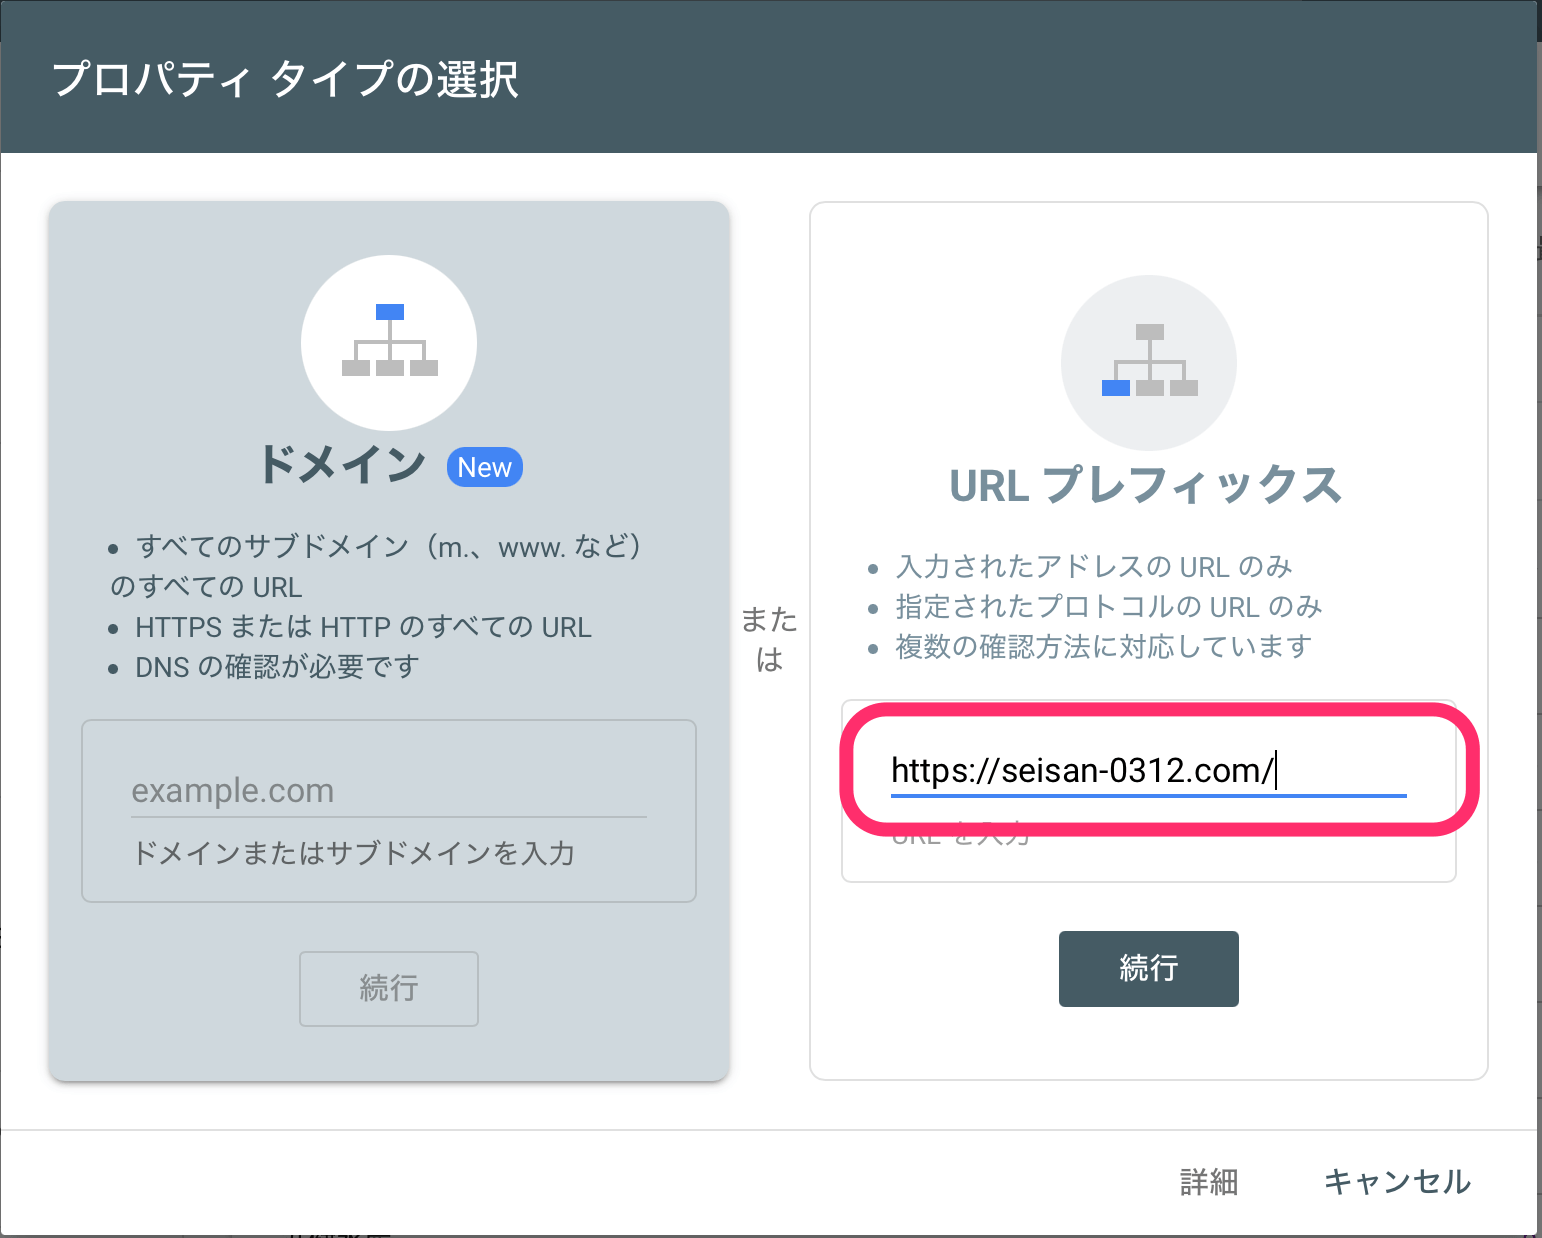Click the blue underline beneath the entered URL
The width and height of the screenshot is (1542, 1238).
pyautogui.click(x=1148, y=795)
